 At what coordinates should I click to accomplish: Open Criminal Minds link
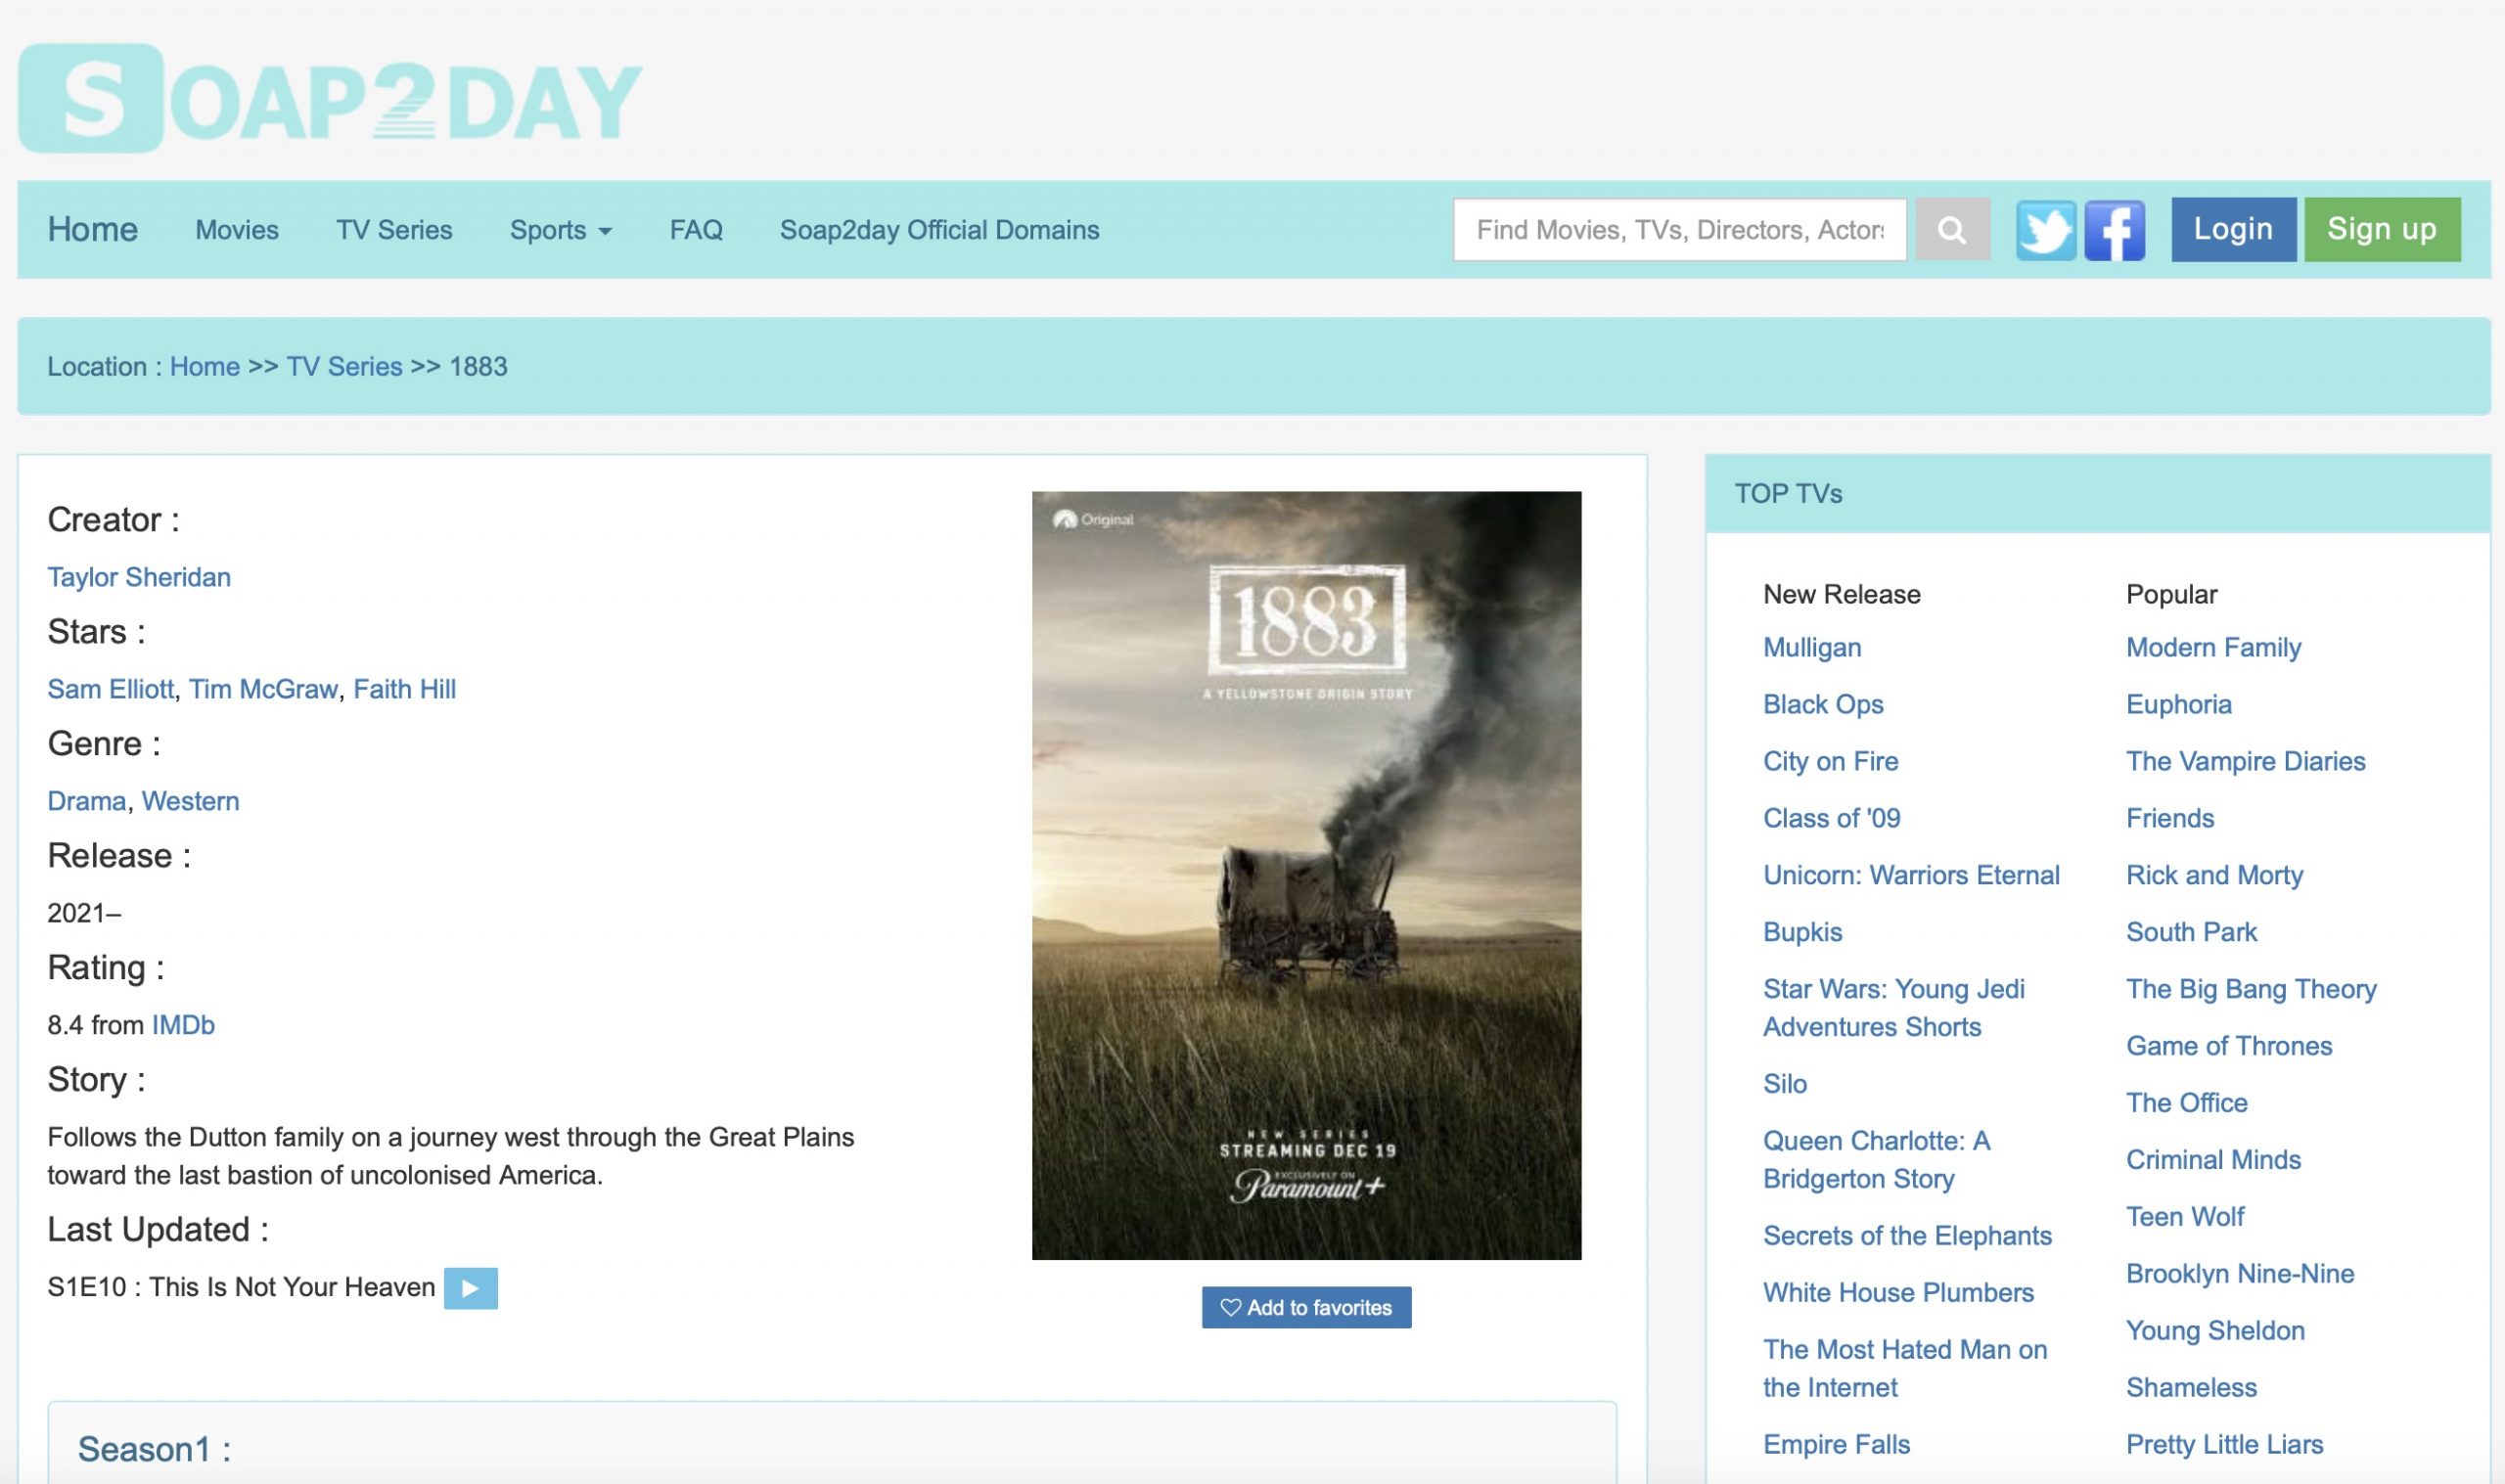2213,1161
